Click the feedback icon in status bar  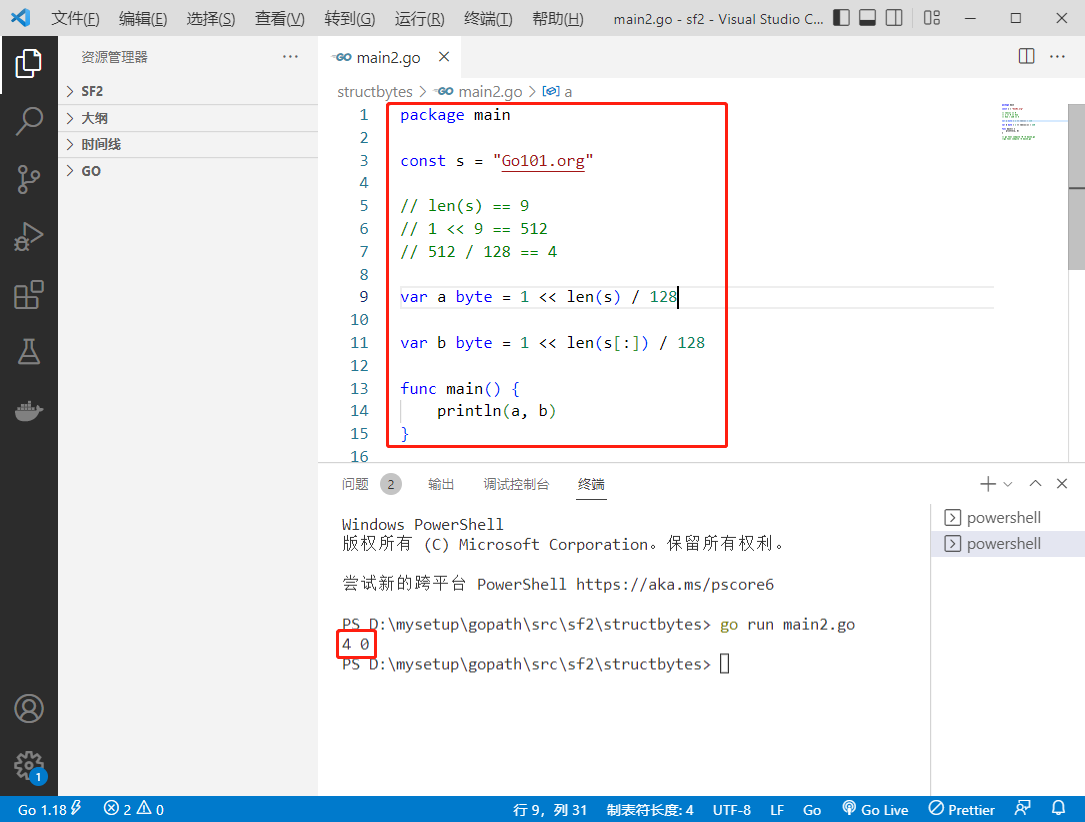coord(1022,809)
